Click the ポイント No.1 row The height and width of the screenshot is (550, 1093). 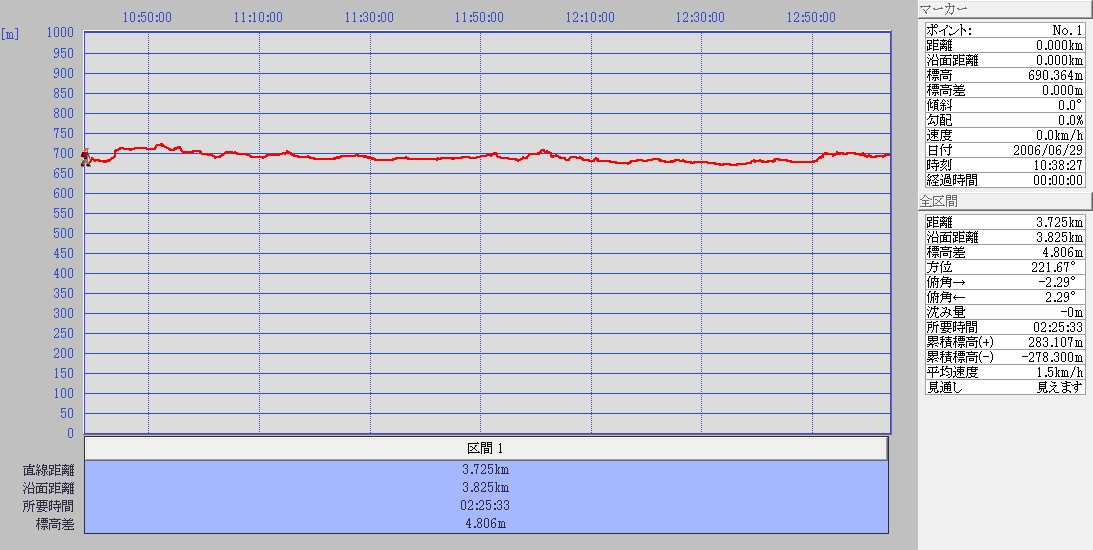point(1003,30)
